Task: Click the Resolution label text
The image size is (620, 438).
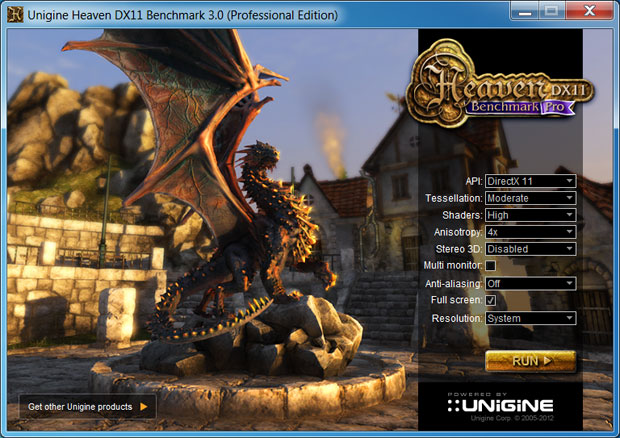Action: (457, 318)
